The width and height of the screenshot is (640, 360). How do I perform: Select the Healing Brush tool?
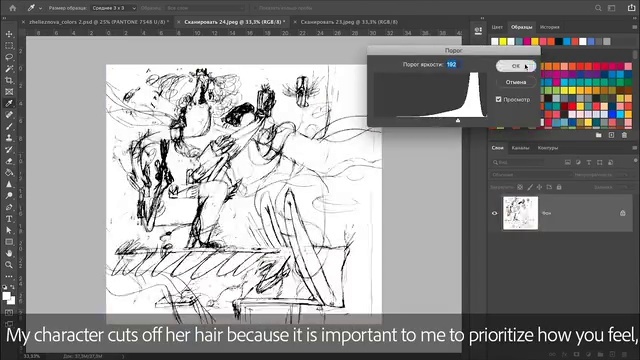pos(9,115)
